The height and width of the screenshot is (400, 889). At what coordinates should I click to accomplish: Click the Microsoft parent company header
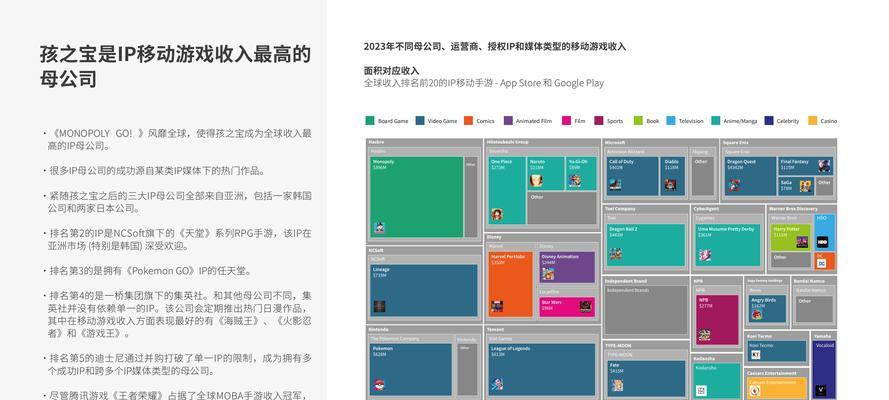(615, 142)
